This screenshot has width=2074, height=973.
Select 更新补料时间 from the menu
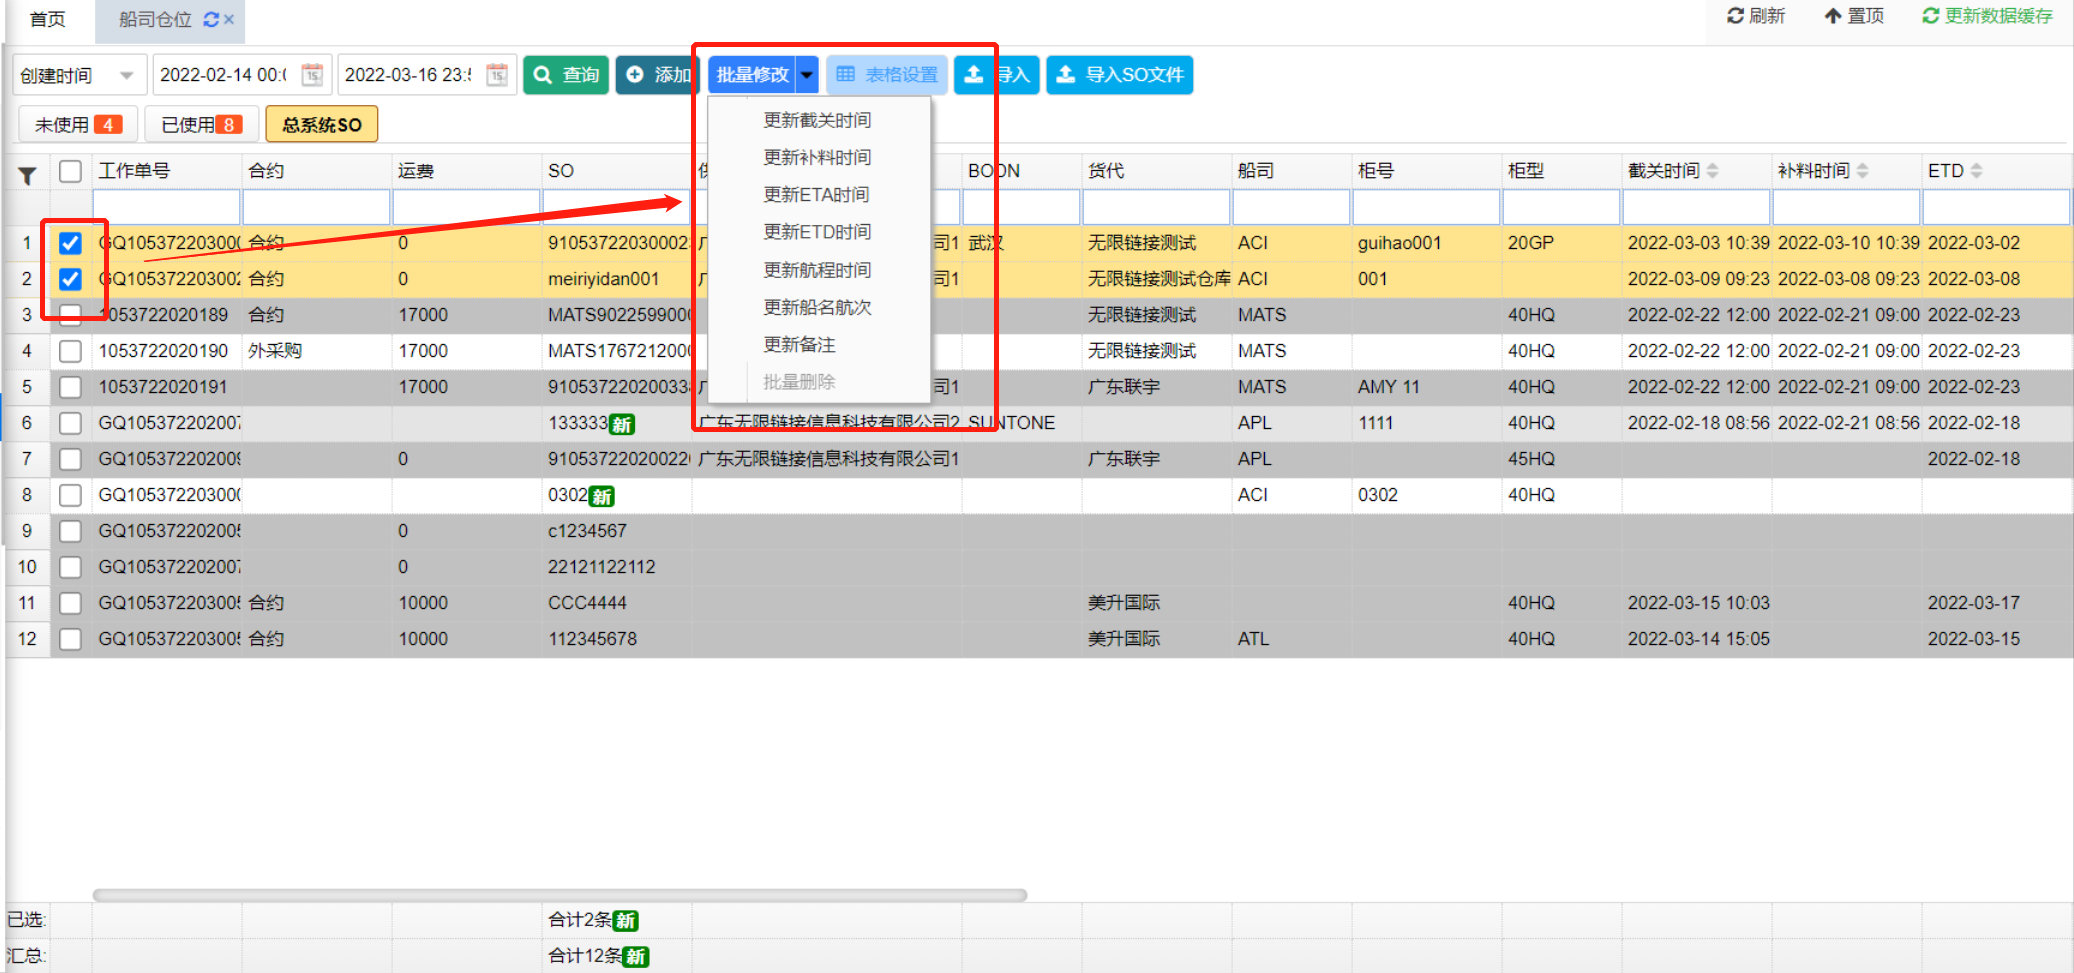coord(817,157)
